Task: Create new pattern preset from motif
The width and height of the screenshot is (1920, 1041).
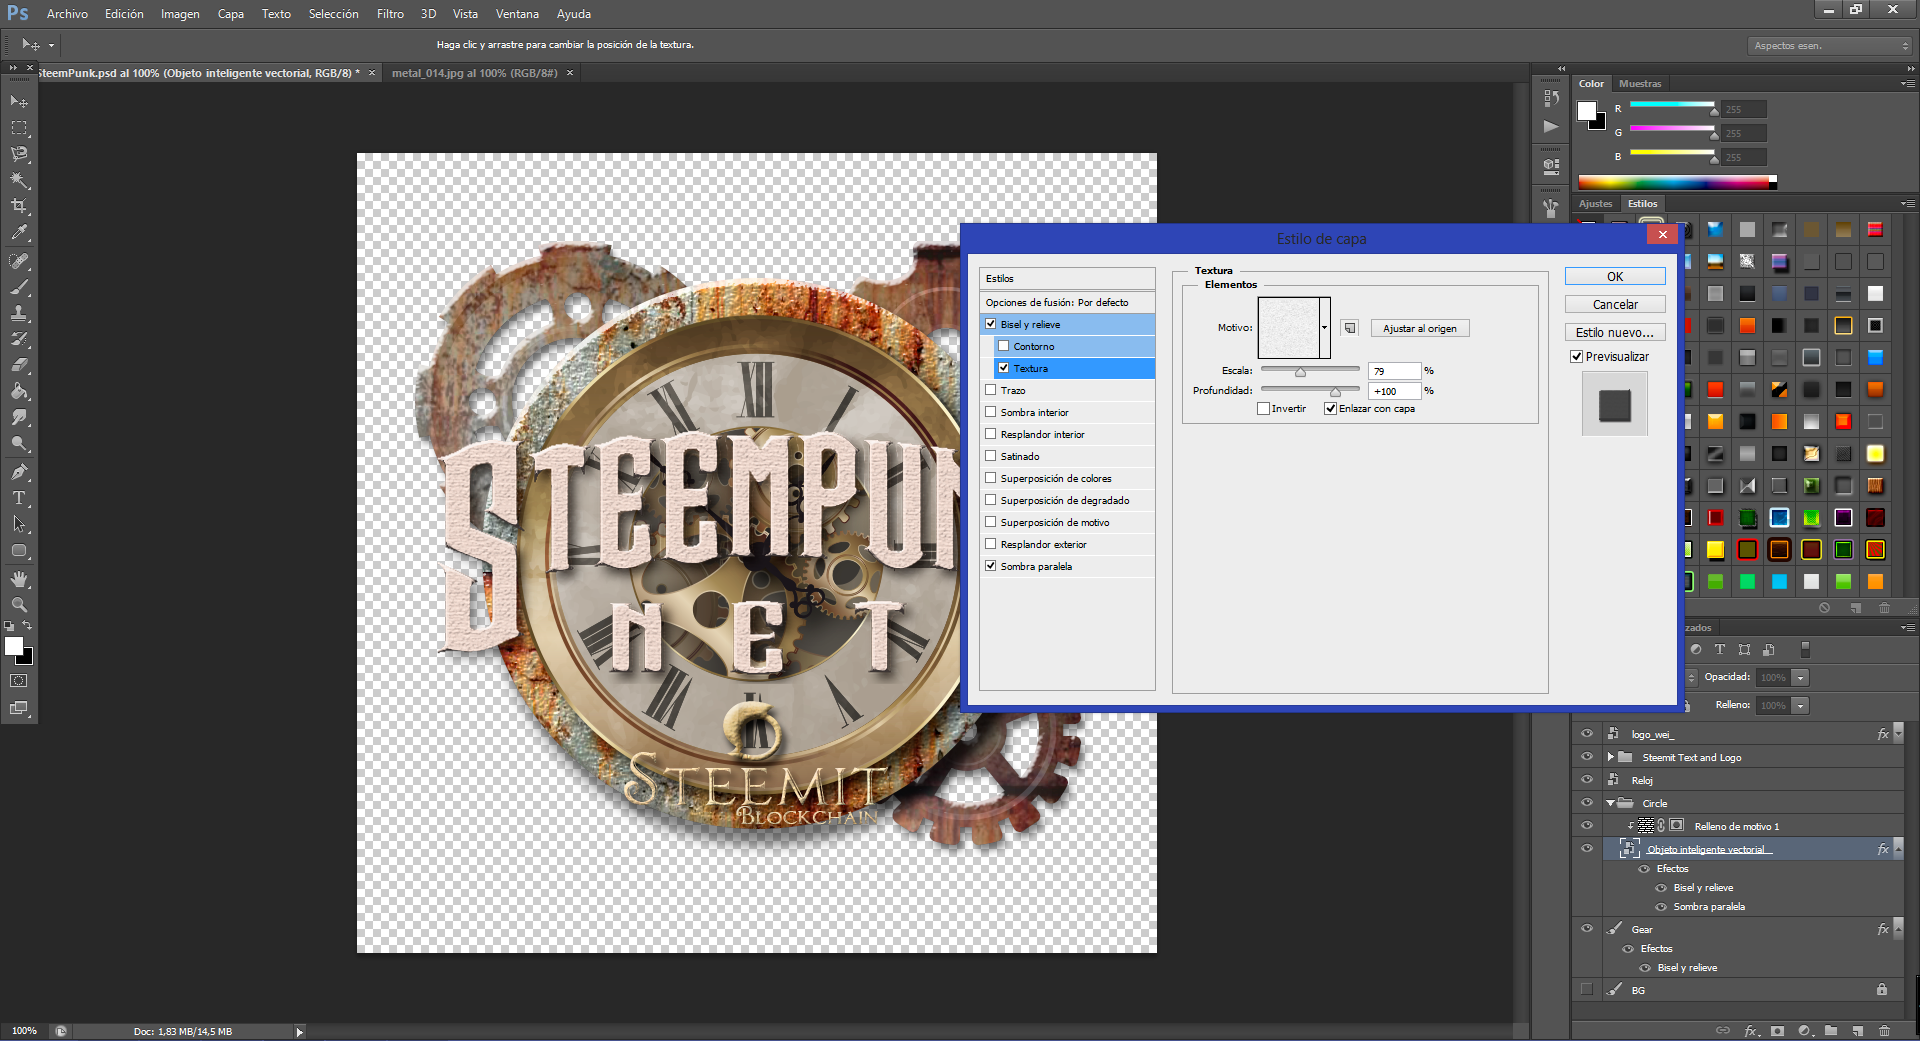Action: pyautogui.click(x=1350, y=328)
